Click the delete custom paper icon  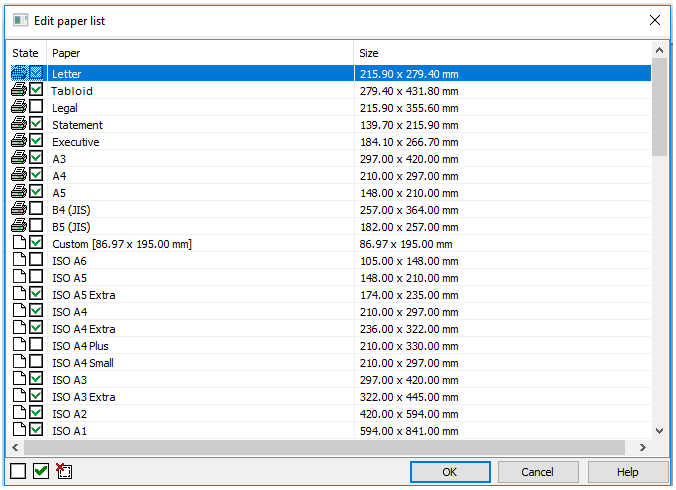(64, 471)
